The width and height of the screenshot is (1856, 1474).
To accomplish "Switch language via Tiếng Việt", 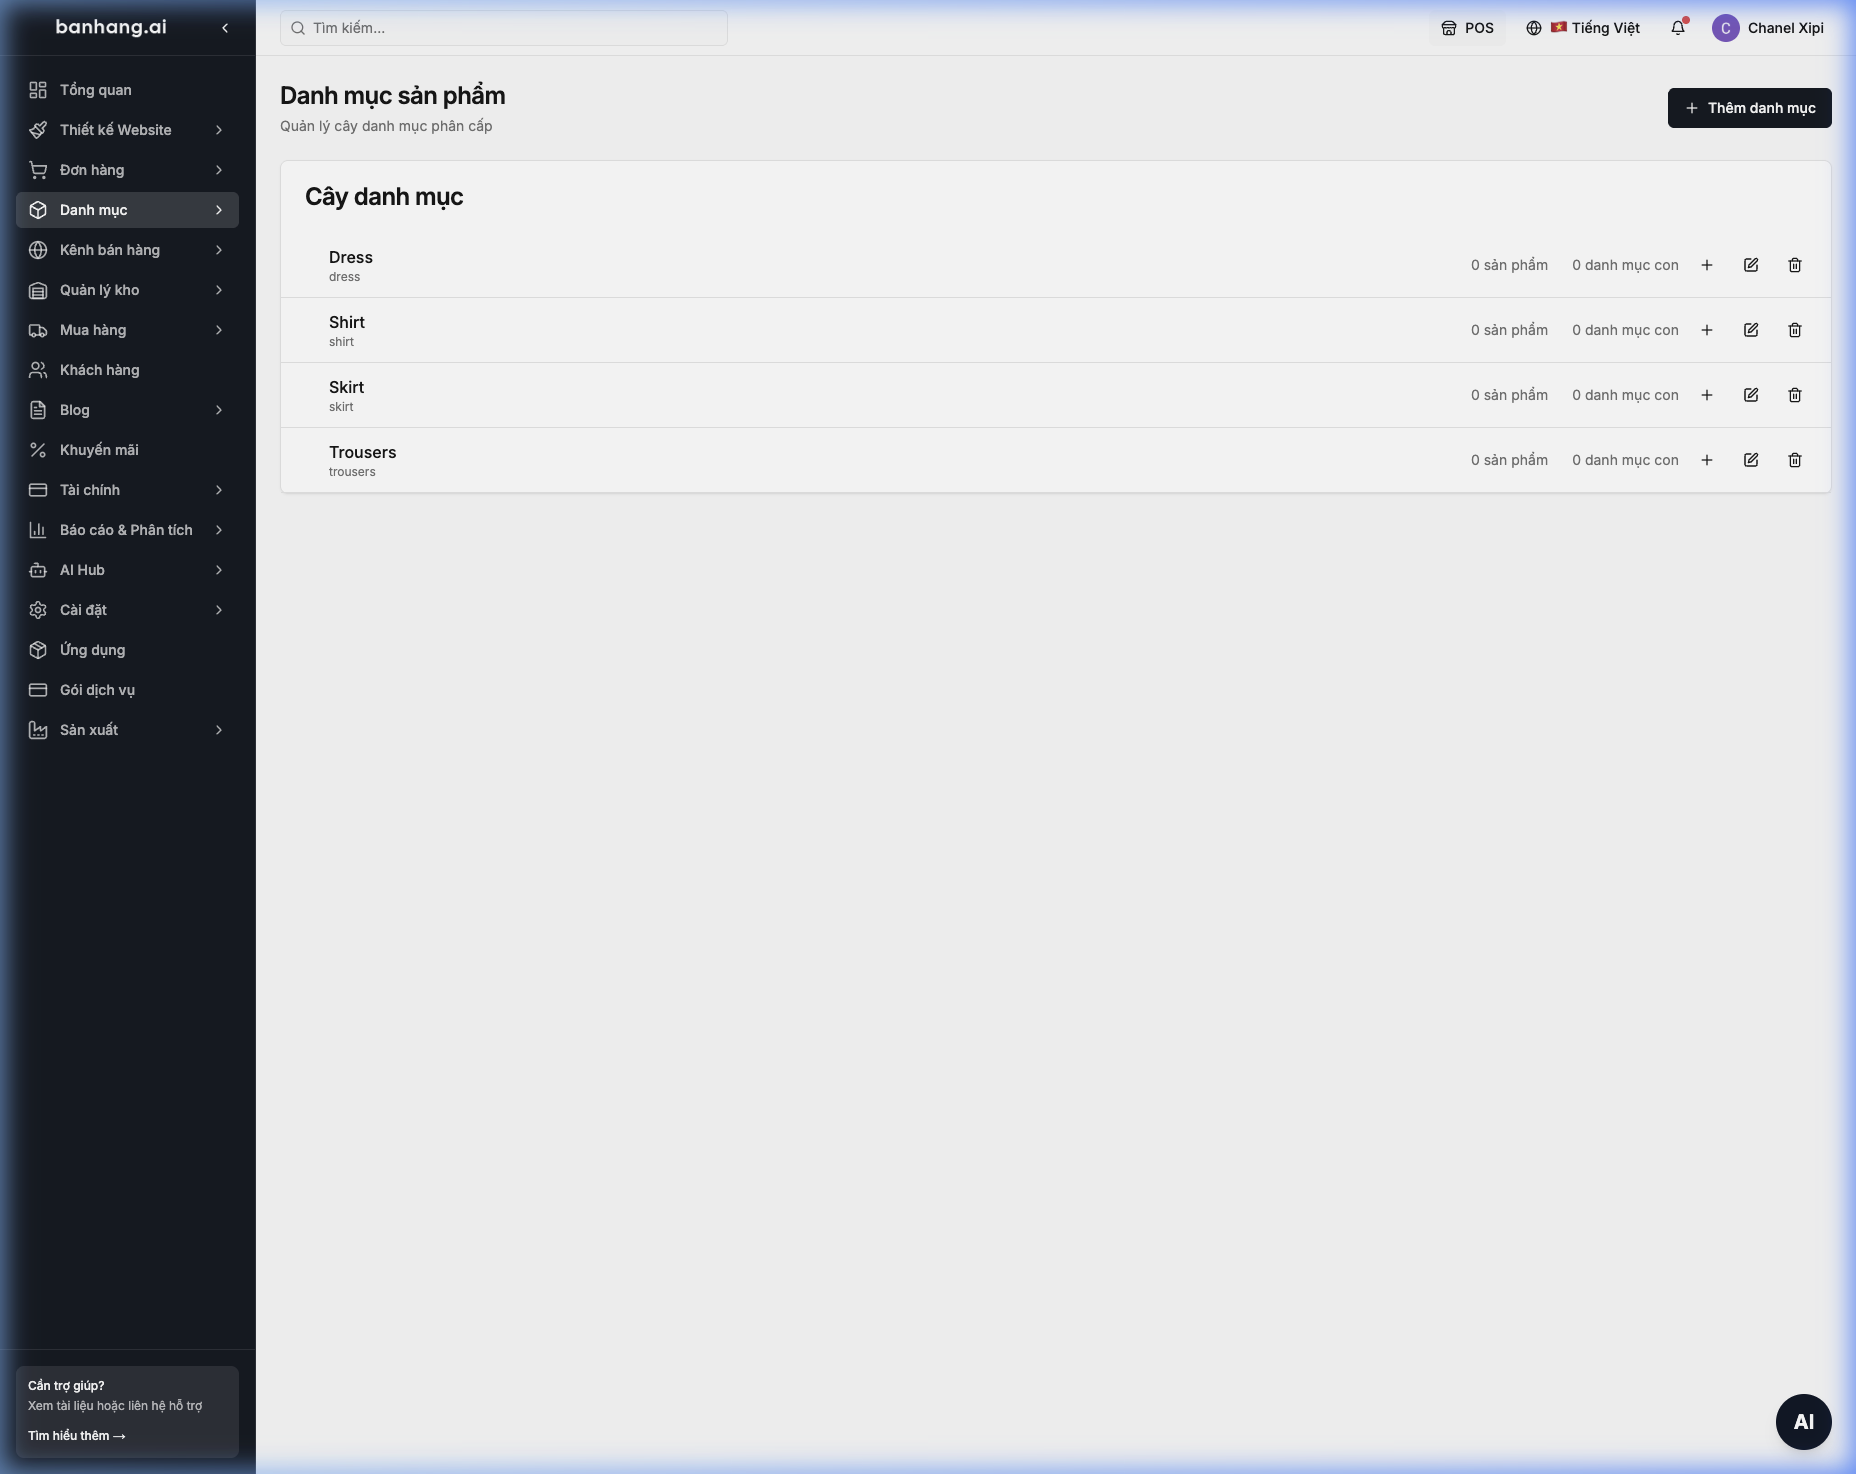I will coord(1583,28).
